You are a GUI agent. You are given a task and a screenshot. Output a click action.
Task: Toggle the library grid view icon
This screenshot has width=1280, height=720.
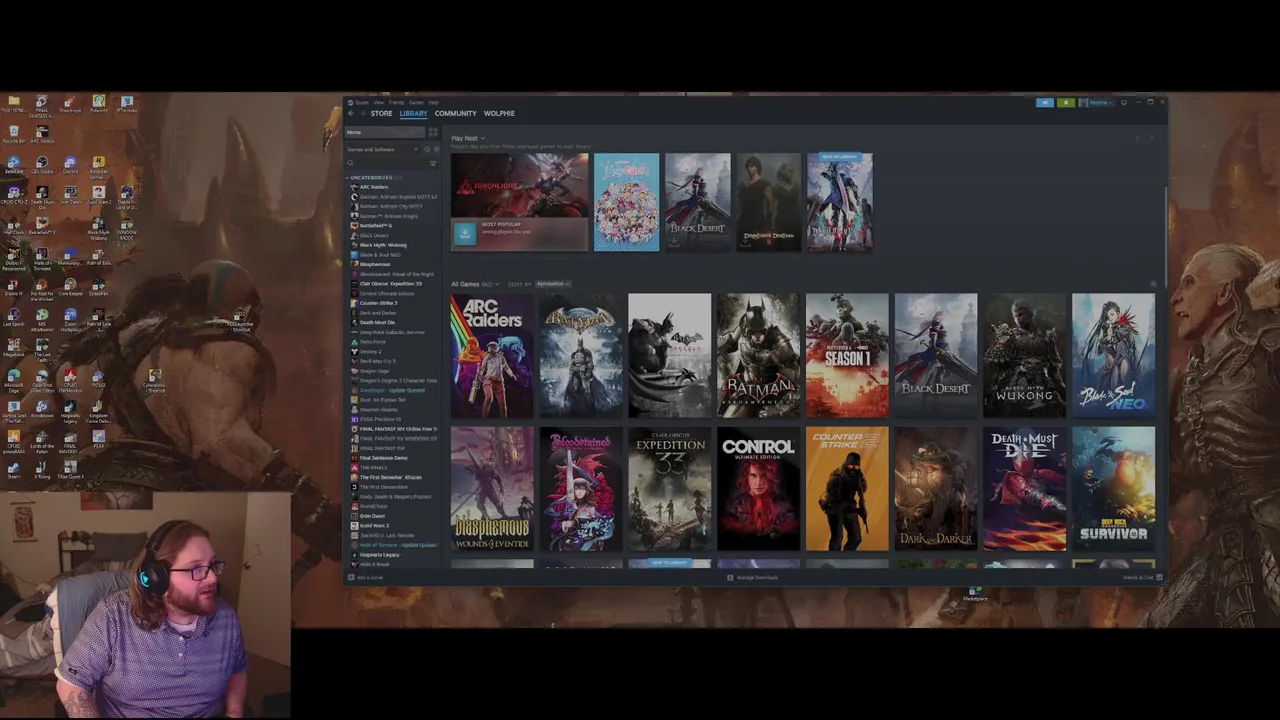coord(433,132)
